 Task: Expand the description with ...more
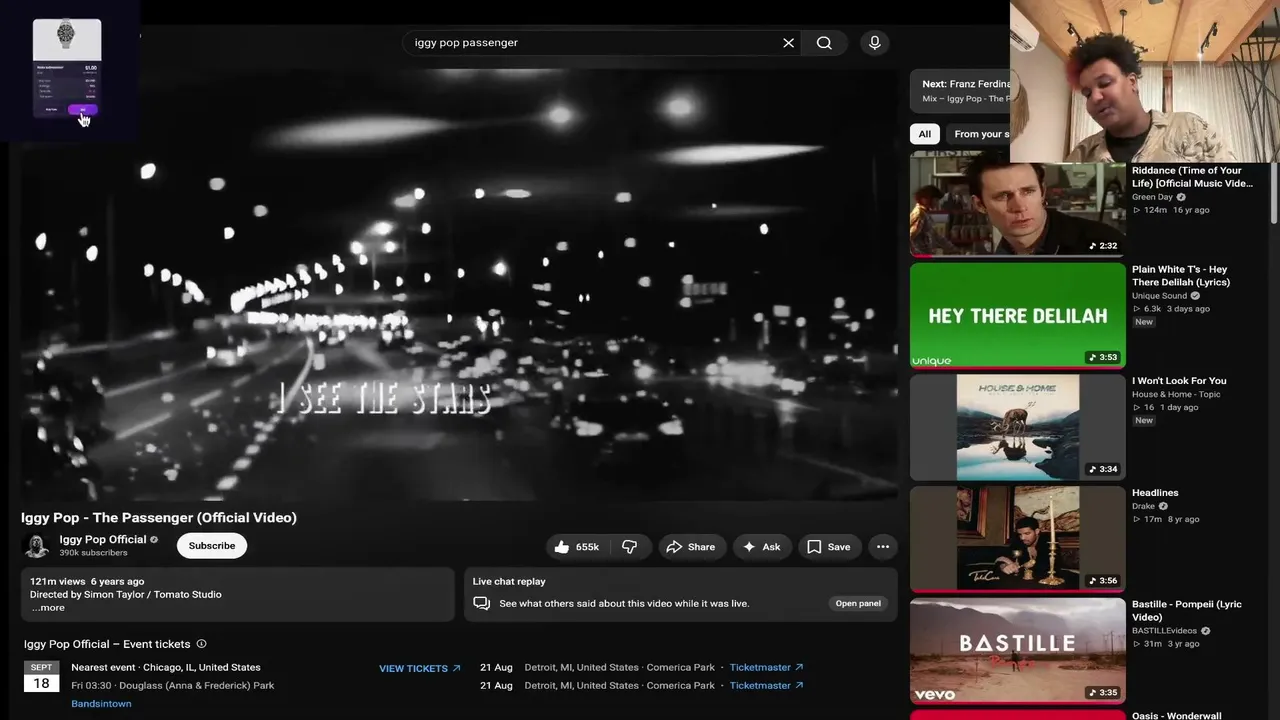pos(48,608)
